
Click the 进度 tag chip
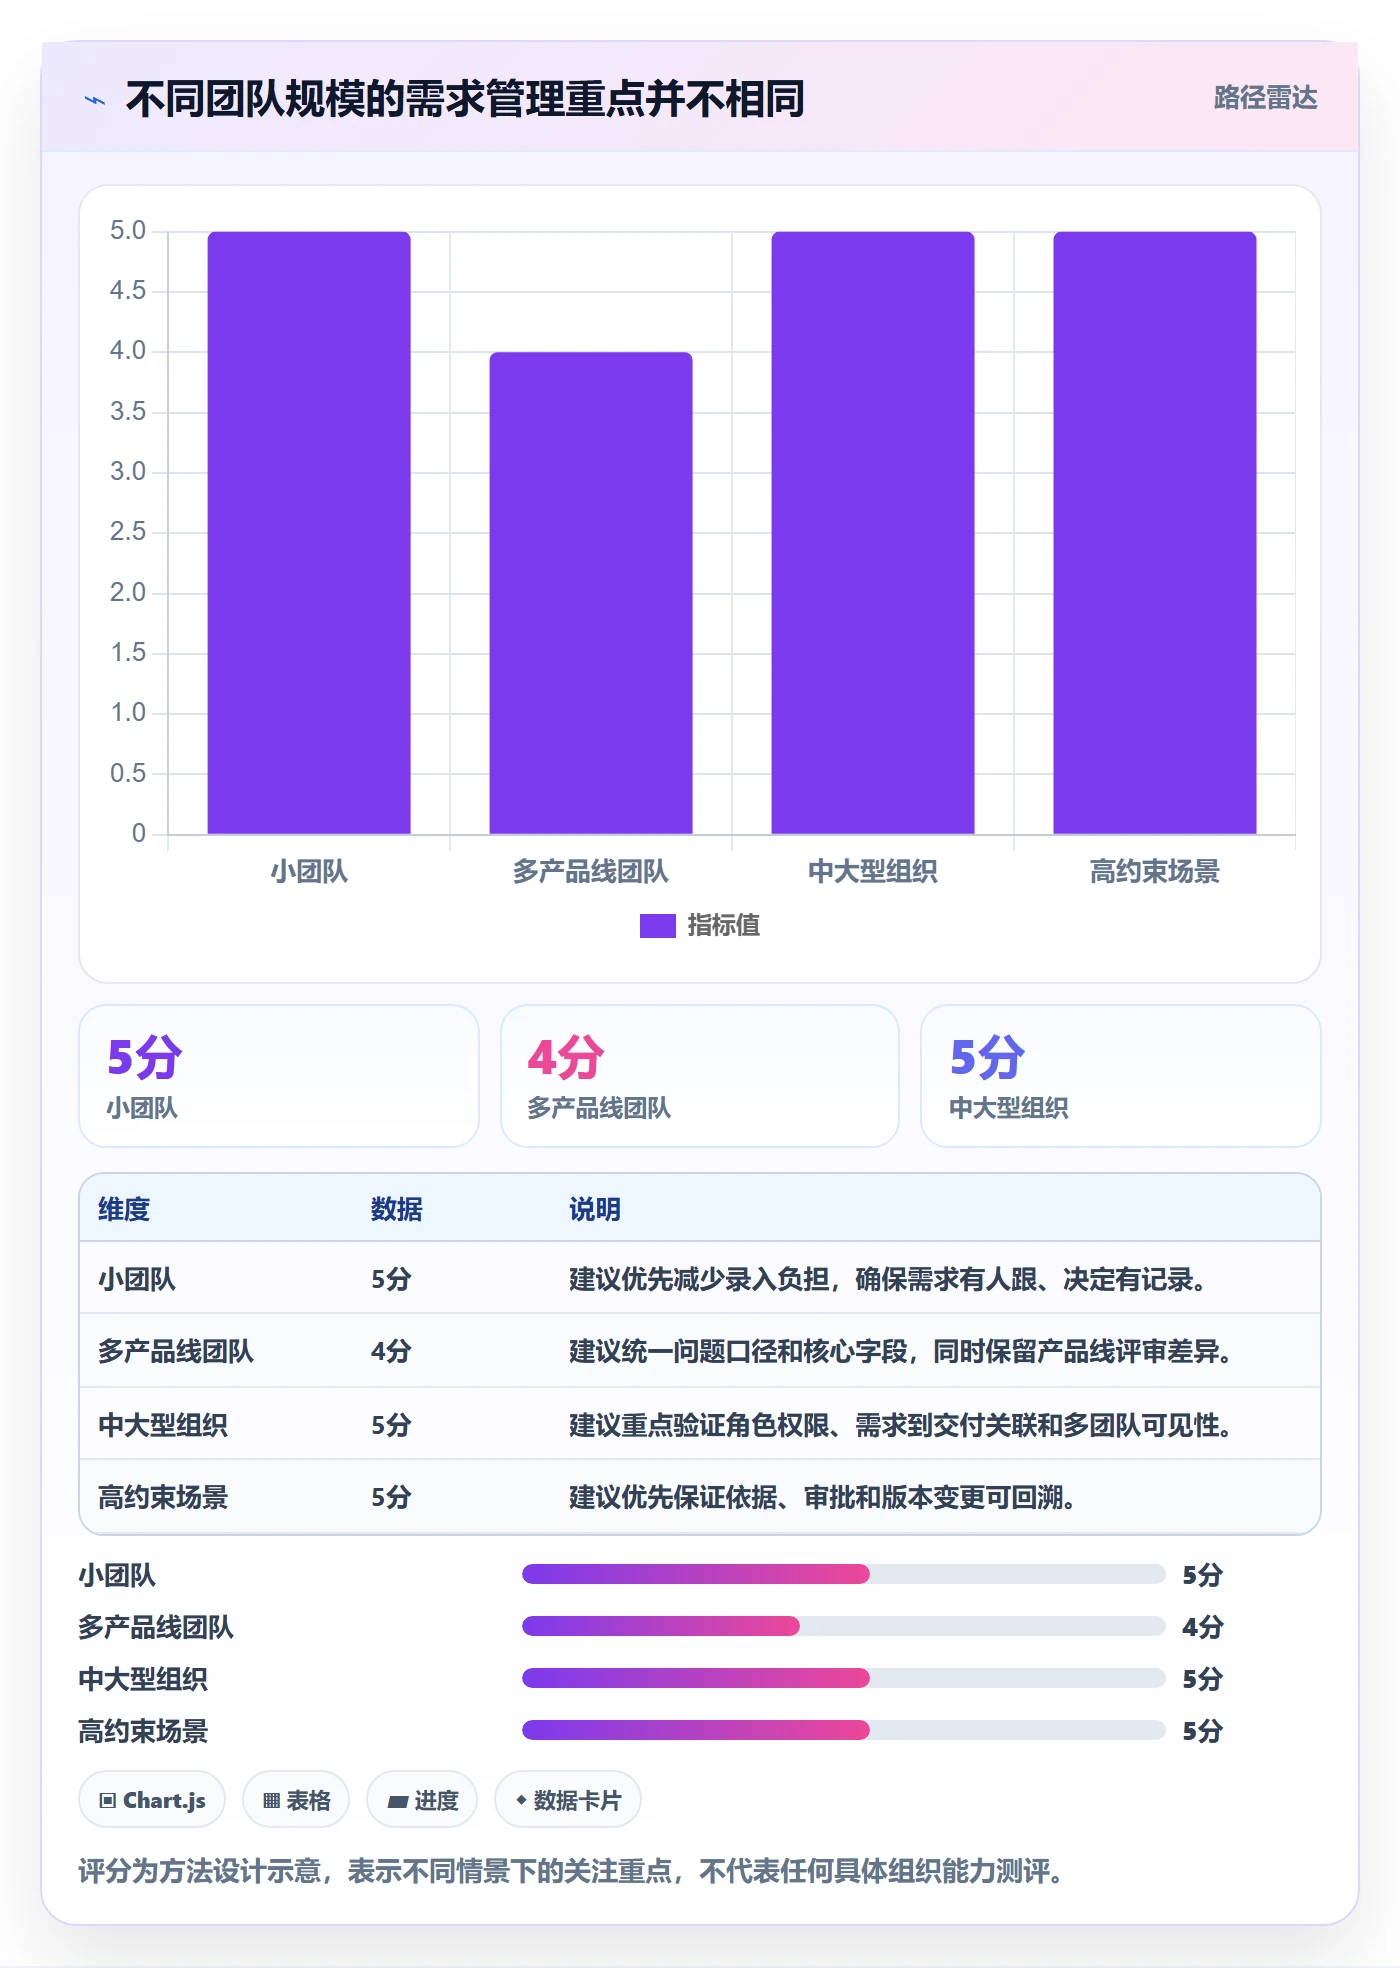coord(422,1800)
